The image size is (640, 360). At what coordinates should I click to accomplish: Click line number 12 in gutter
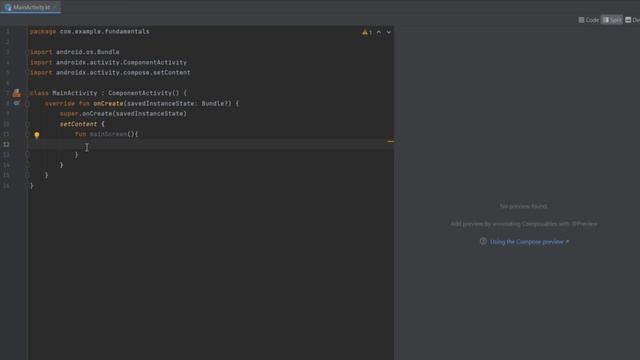click(x=6, y=144)
